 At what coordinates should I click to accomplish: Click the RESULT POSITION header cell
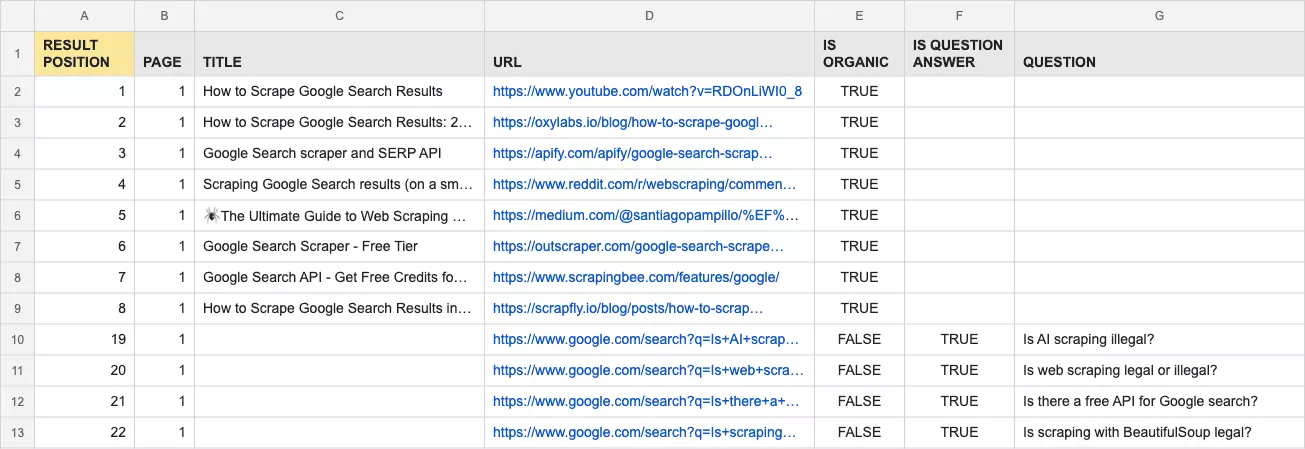[x=84, y=53]
